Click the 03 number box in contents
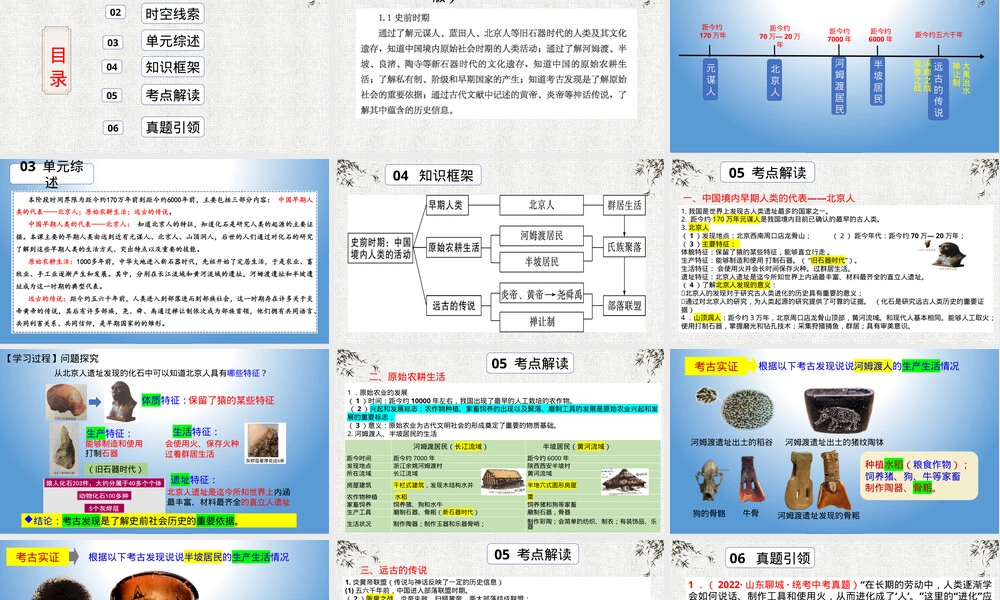Screen dimensions: 1000x600 point(113,42)
